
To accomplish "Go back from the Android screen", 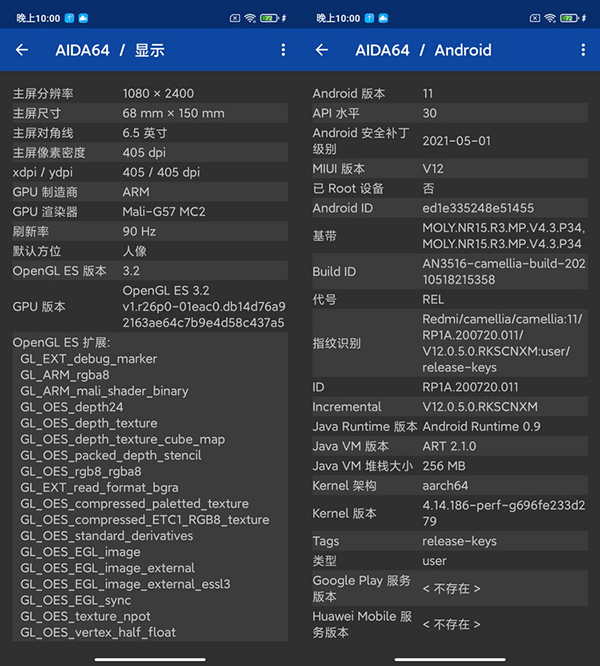I will click(x=322, y=50).
